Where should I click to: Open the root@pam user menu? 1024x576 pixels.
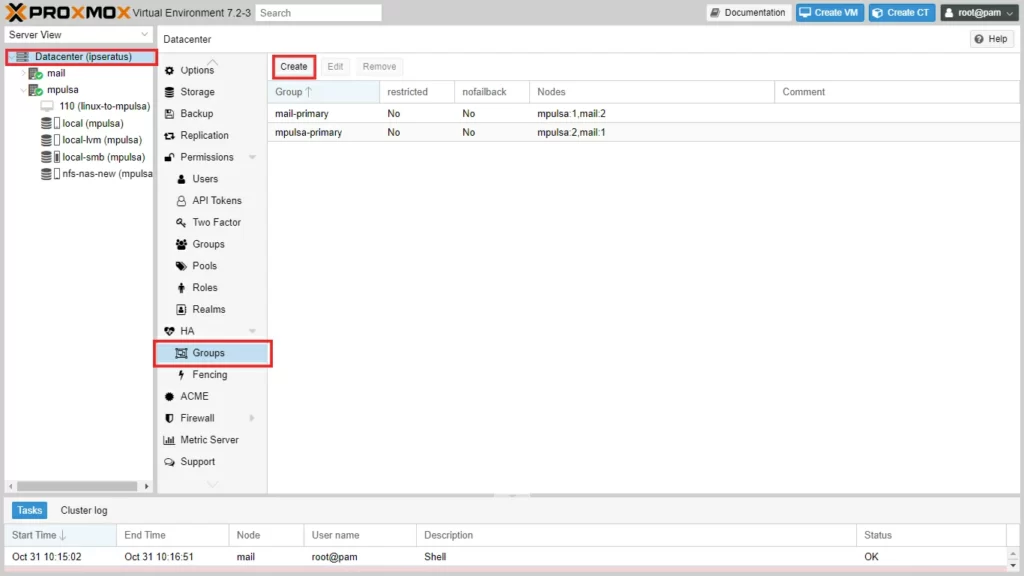[978, 13]
